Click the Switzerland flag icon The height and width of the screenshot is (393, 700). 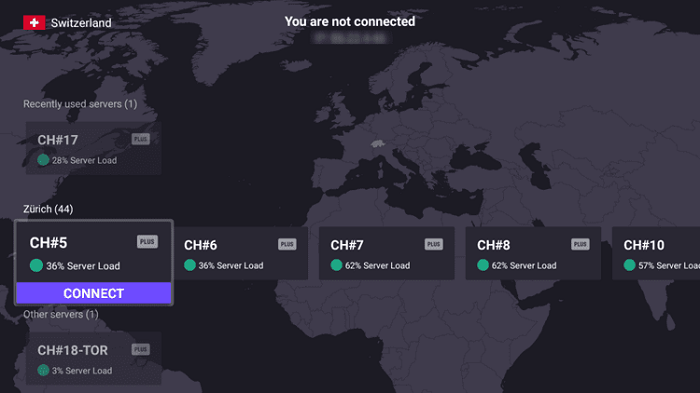[34, 22]
